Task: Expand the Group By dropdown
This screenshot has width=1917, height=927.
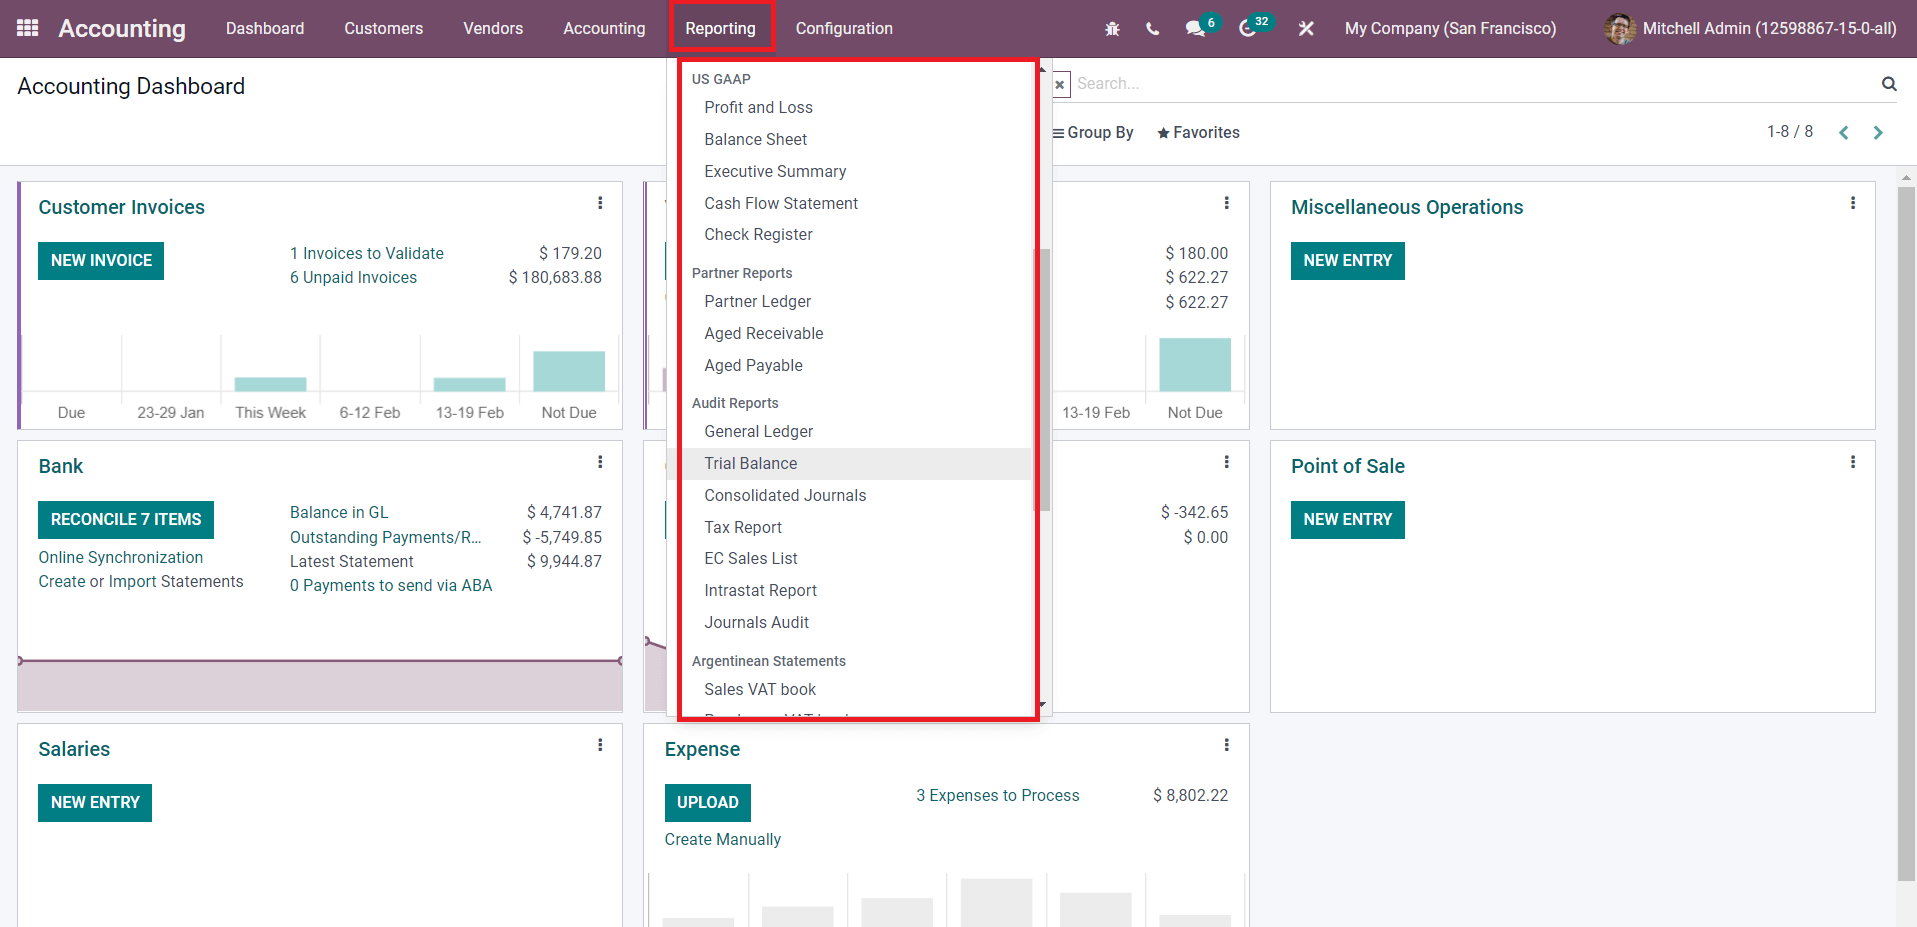Action: (1093, 133)
